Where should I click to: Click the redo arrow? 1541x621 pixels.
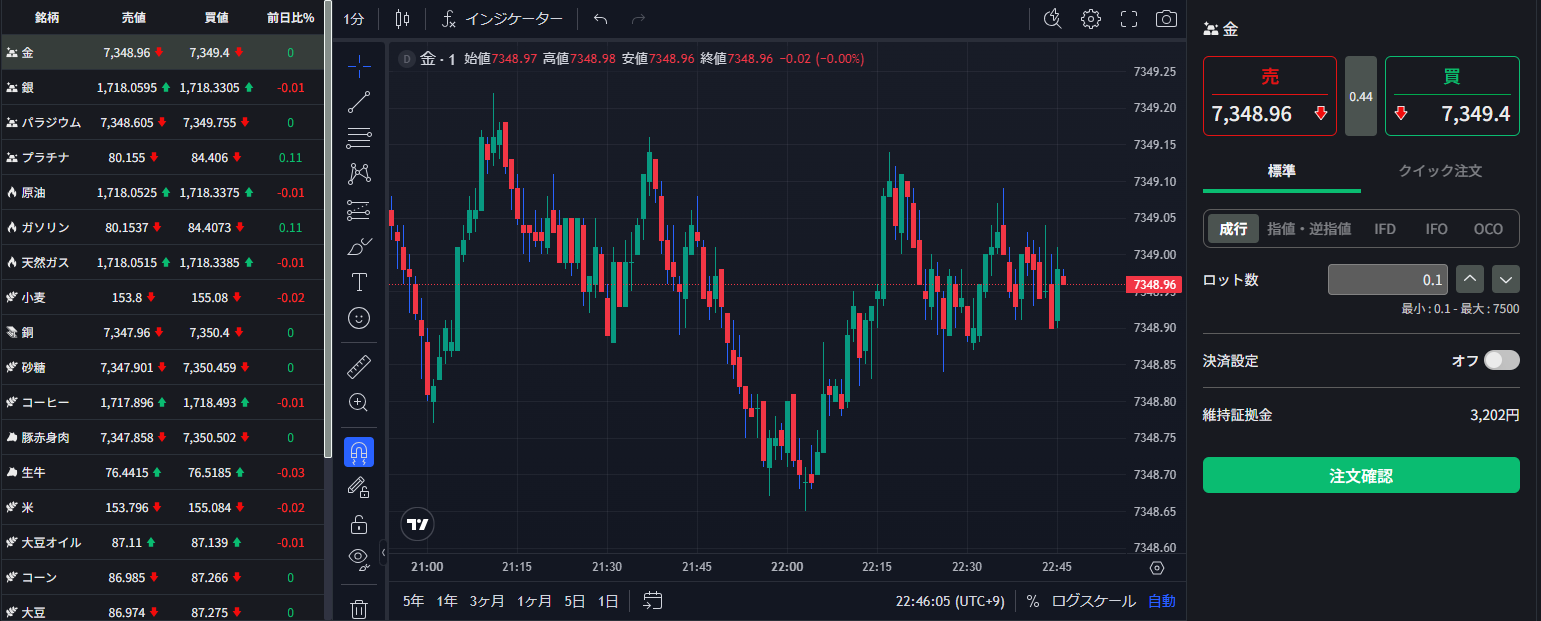tap(638, 19)
